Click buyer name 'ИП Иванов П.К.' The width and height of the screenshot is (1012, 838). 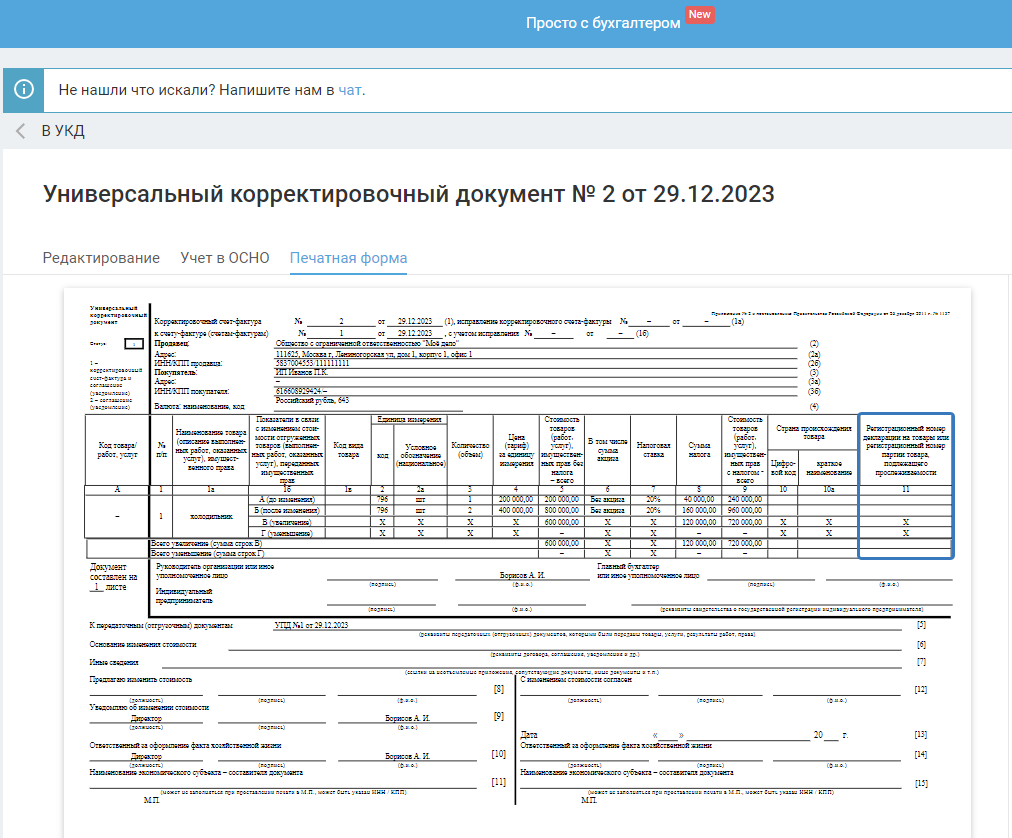click(301, 372)
